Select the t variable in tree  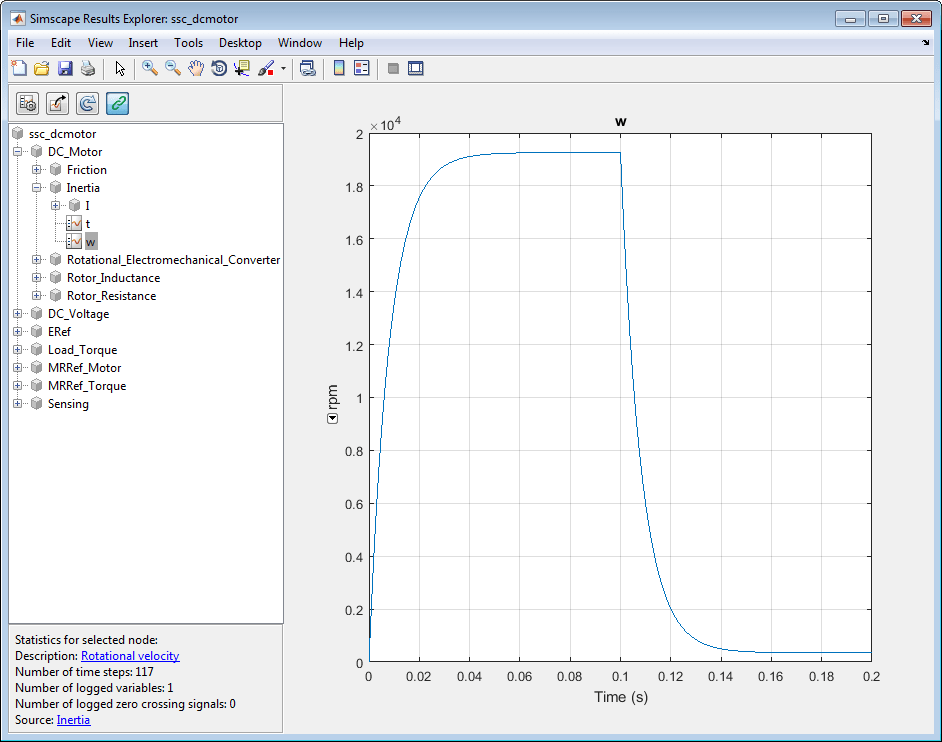(87, 224)
